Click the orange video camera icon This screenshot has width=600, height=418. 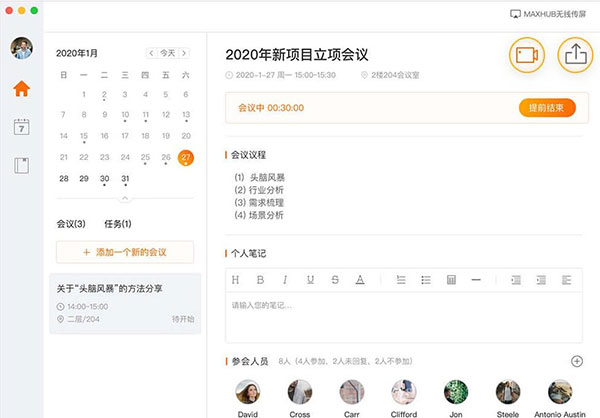click(x=527, y=55)
